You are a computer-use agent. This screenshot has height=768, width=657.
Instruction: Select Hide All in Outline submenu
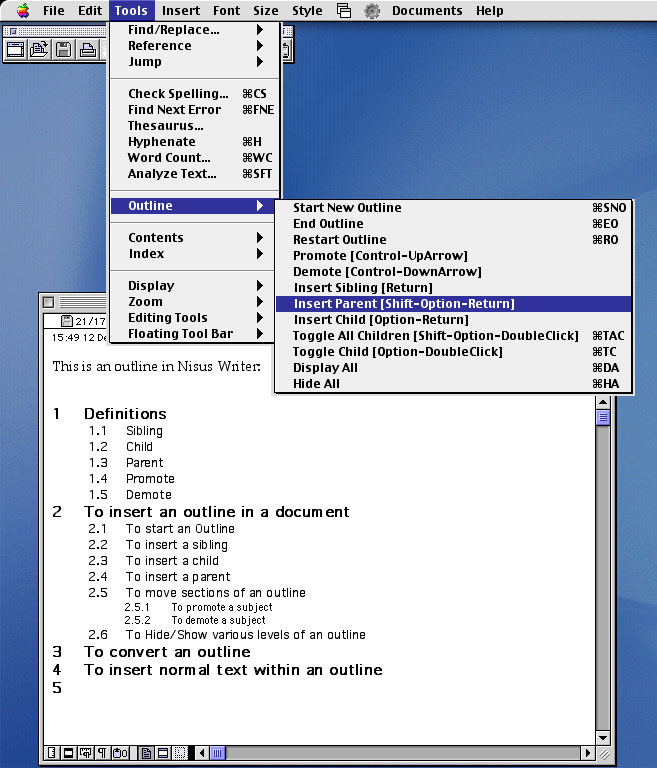point(454,384)
